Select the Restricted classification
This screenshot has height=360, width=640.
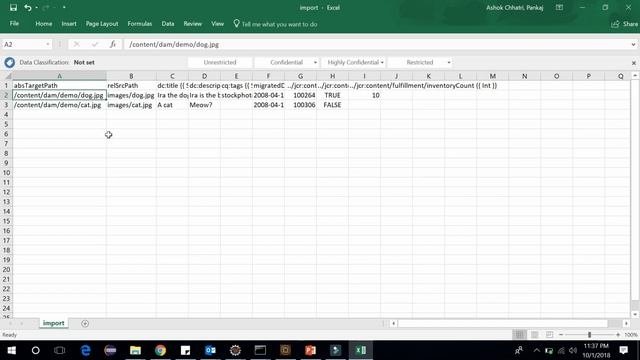420,62
